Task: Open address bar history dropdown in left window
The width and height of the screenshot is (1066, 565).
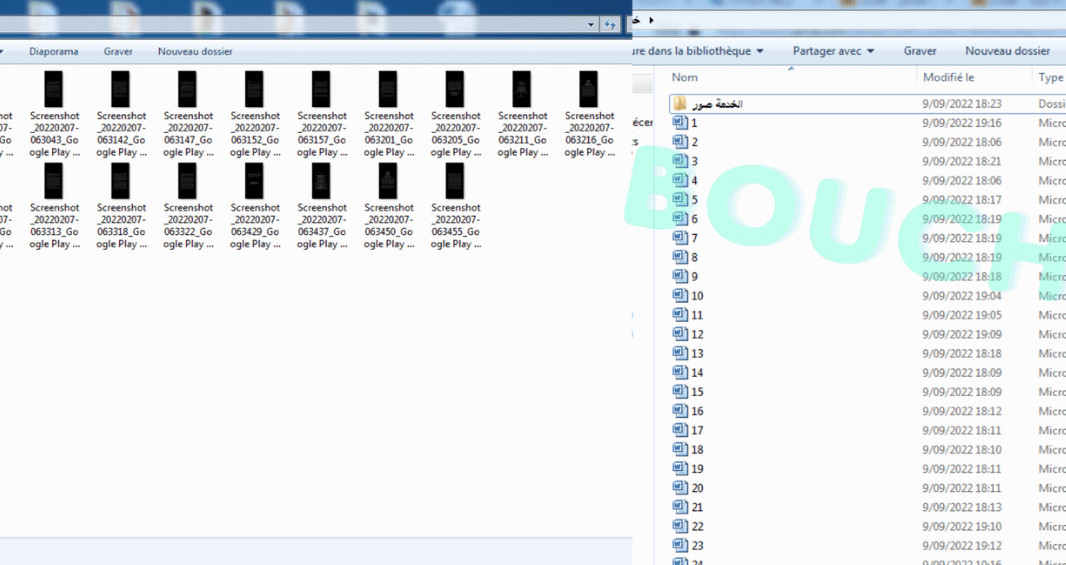Action: pyautogui.click(x=591, y=24)
